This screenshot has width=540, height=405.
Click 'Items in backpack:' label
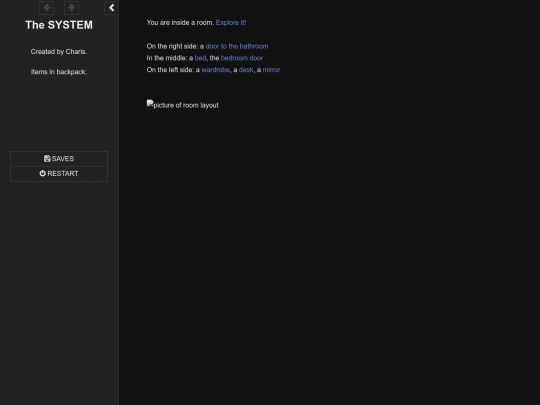[59, 72]
